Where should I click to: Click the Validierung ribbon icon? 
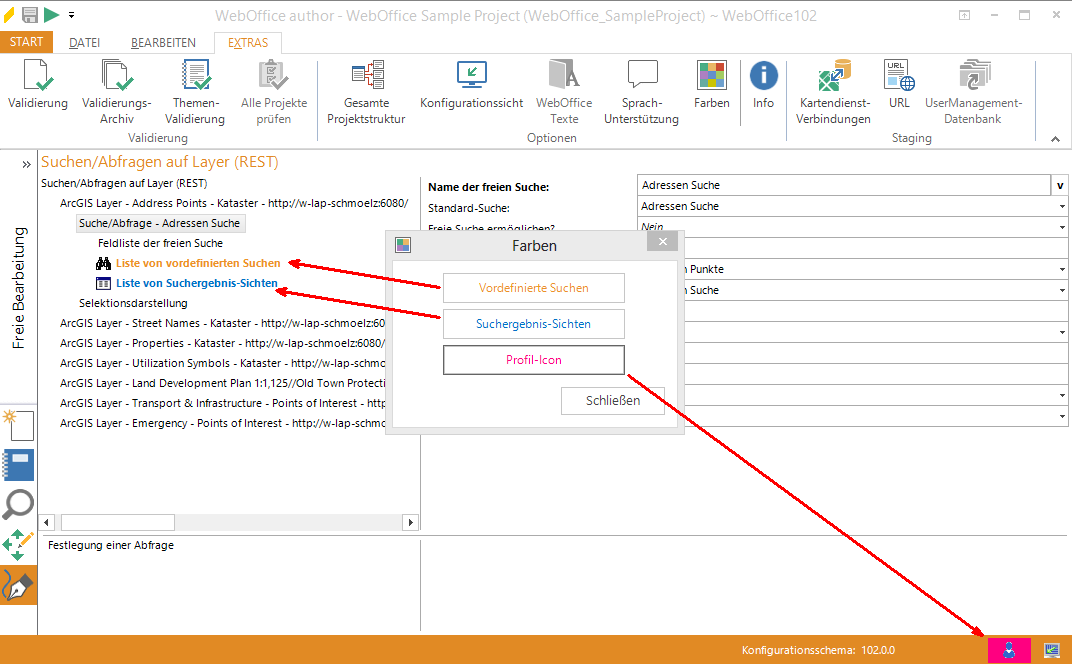tap(37, 78)
